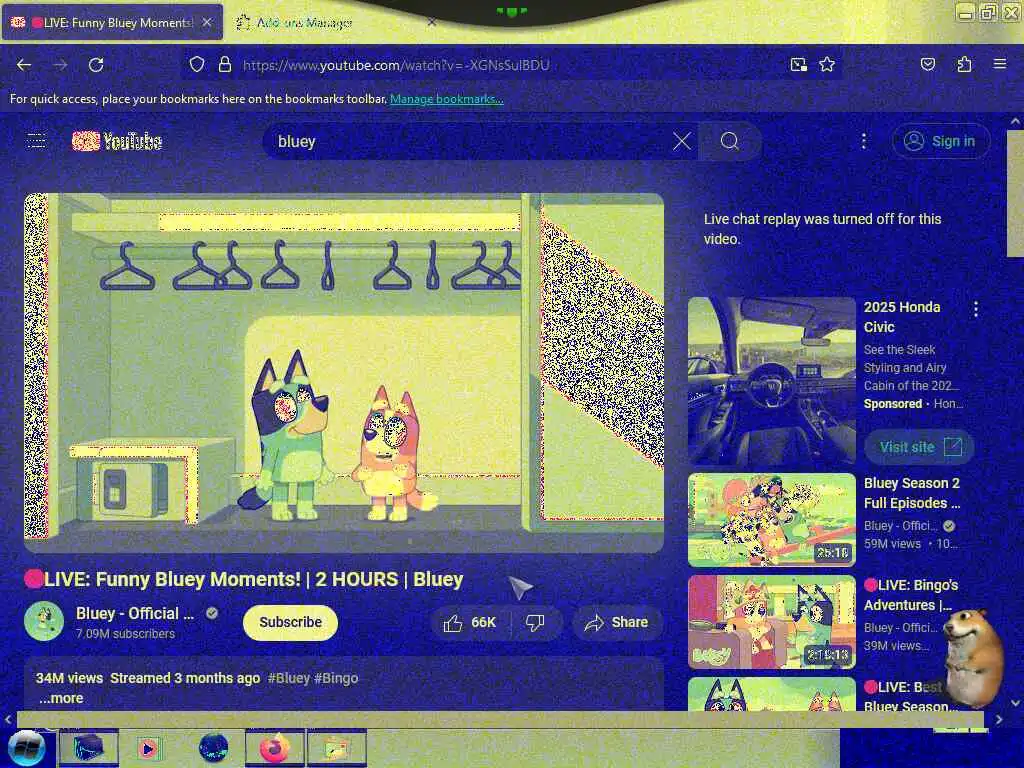This screenshot has height=768, width=1024.
Task: Click the "34M views" description text
Action: pos(69,678)
